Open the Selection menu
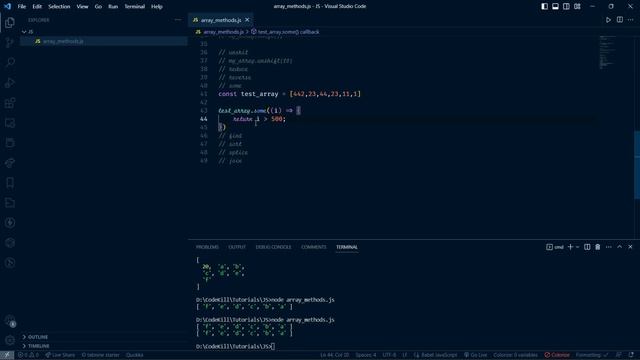 coord(59,7)
